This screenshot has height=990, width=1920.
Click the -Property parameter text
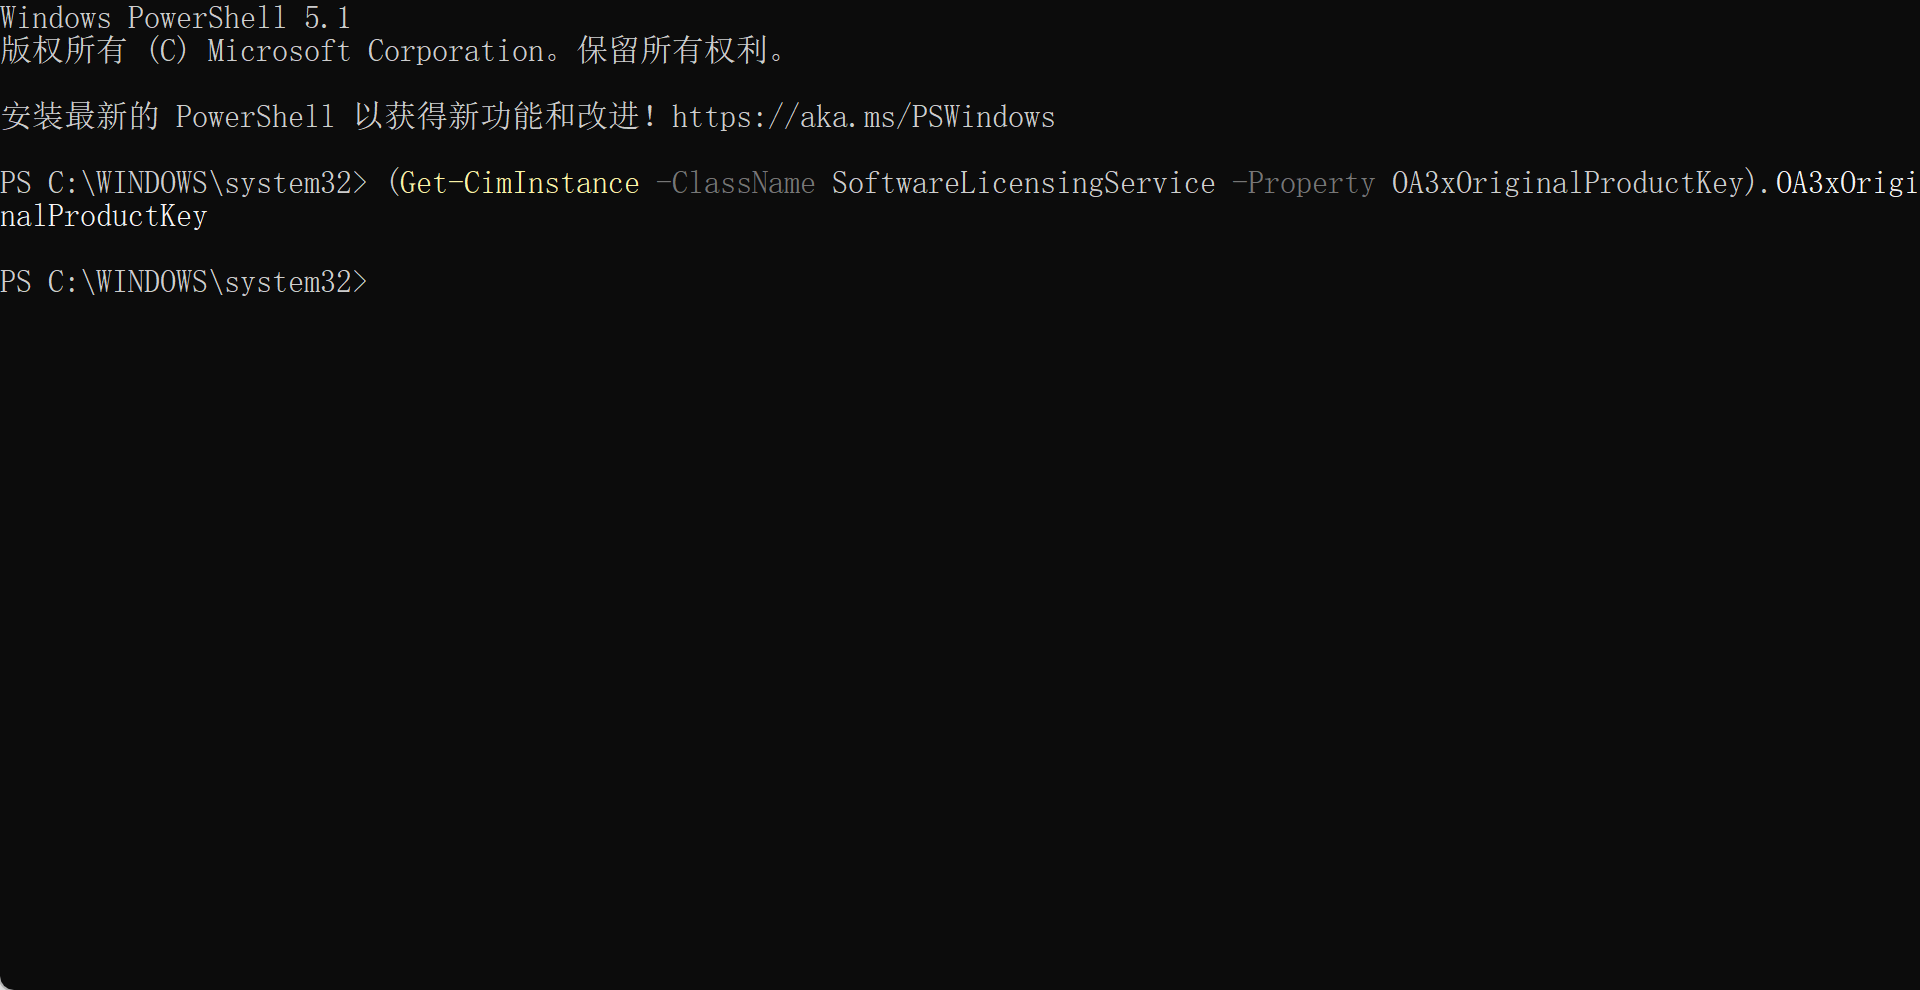coord(1303,183)
